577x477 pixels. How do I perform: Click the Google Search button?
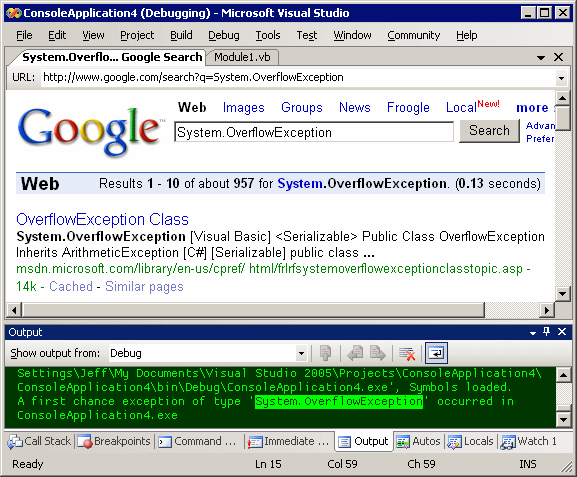pos(489,131)
